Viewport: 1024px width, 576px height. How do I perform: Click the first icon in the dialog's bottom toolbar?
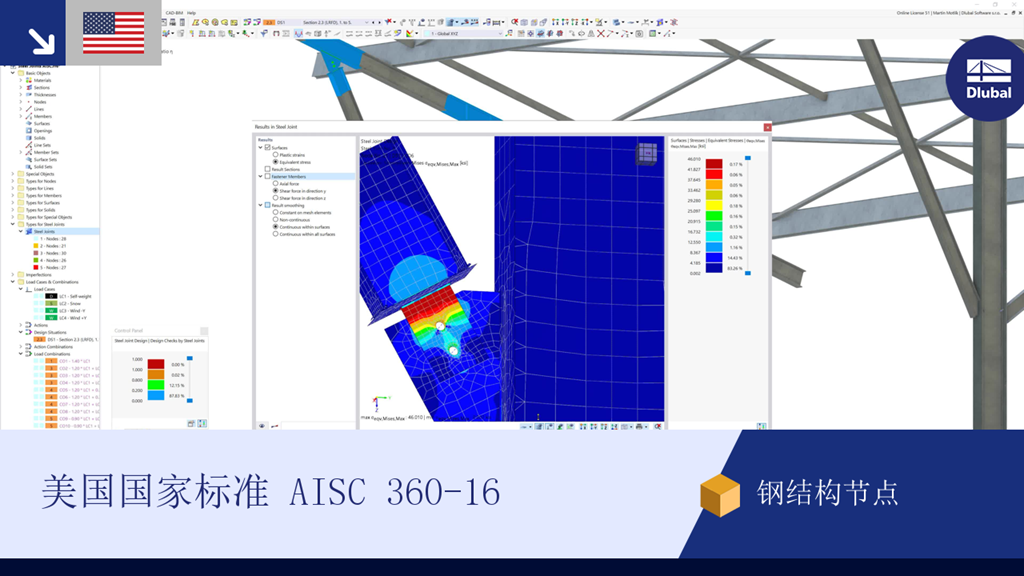coord(525,426)
